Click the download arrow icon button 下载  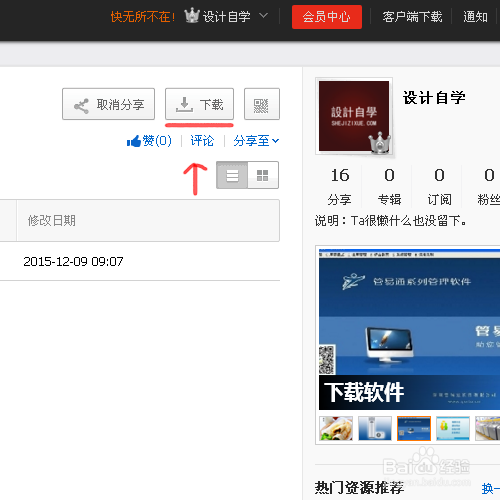pos(199,104)
